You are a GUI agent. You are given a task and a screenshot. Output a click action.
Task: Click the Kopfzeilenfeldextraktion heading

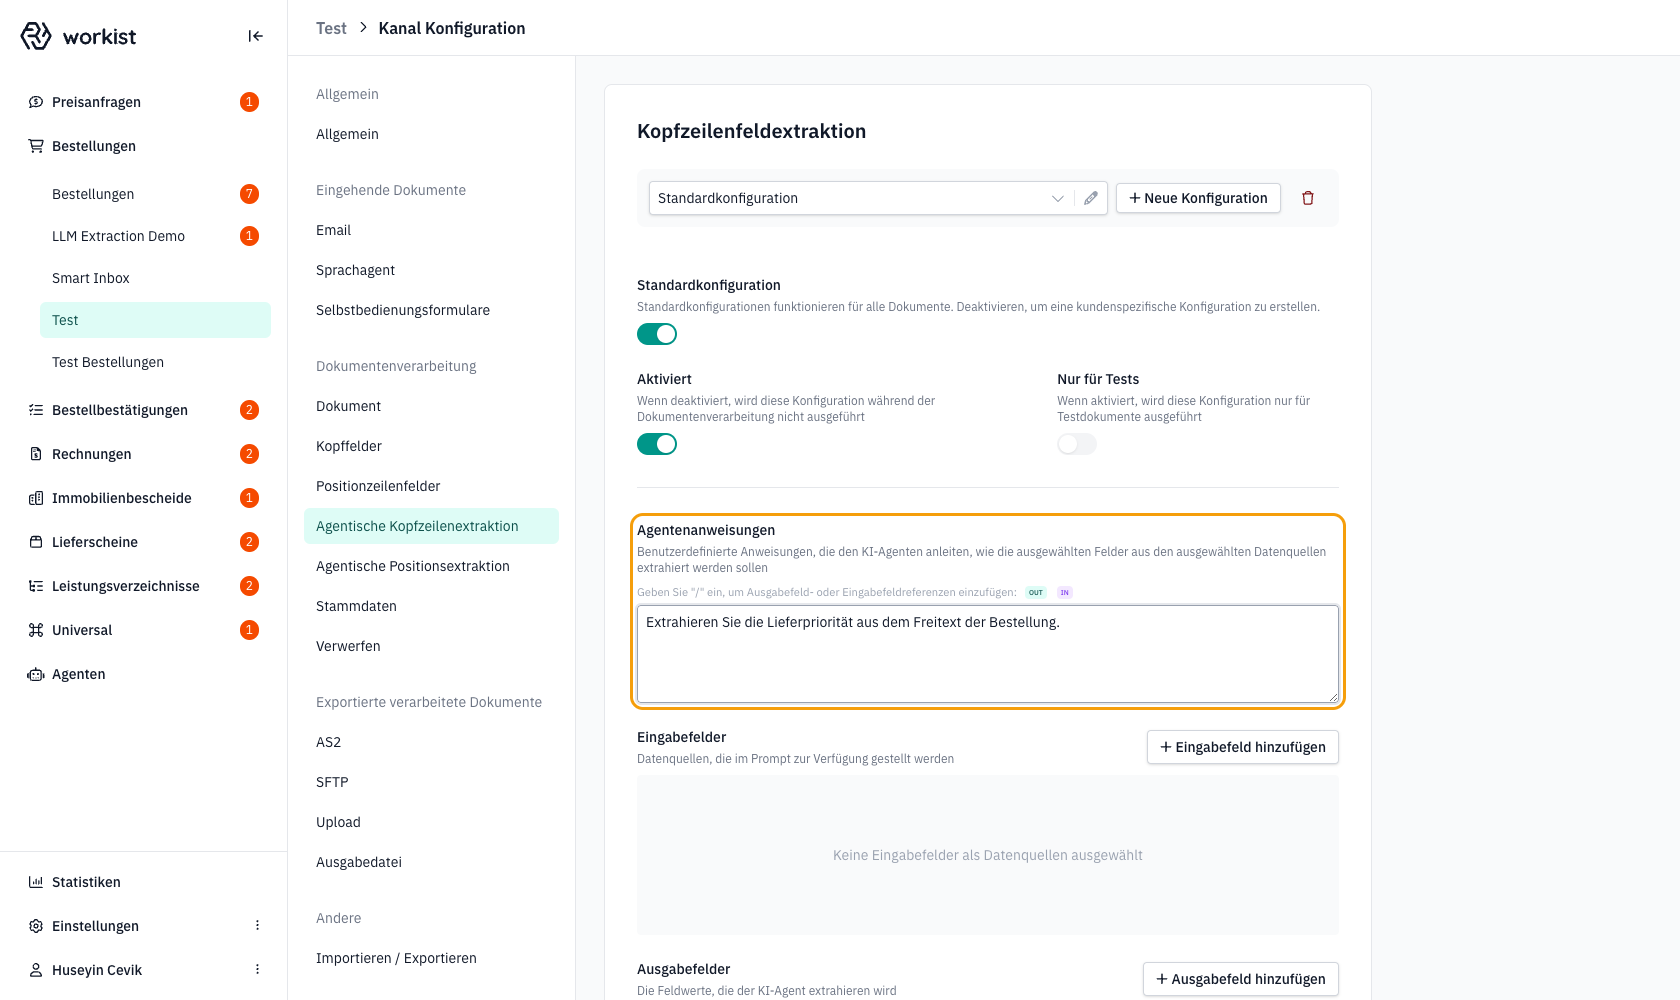[x=751, y=131]
